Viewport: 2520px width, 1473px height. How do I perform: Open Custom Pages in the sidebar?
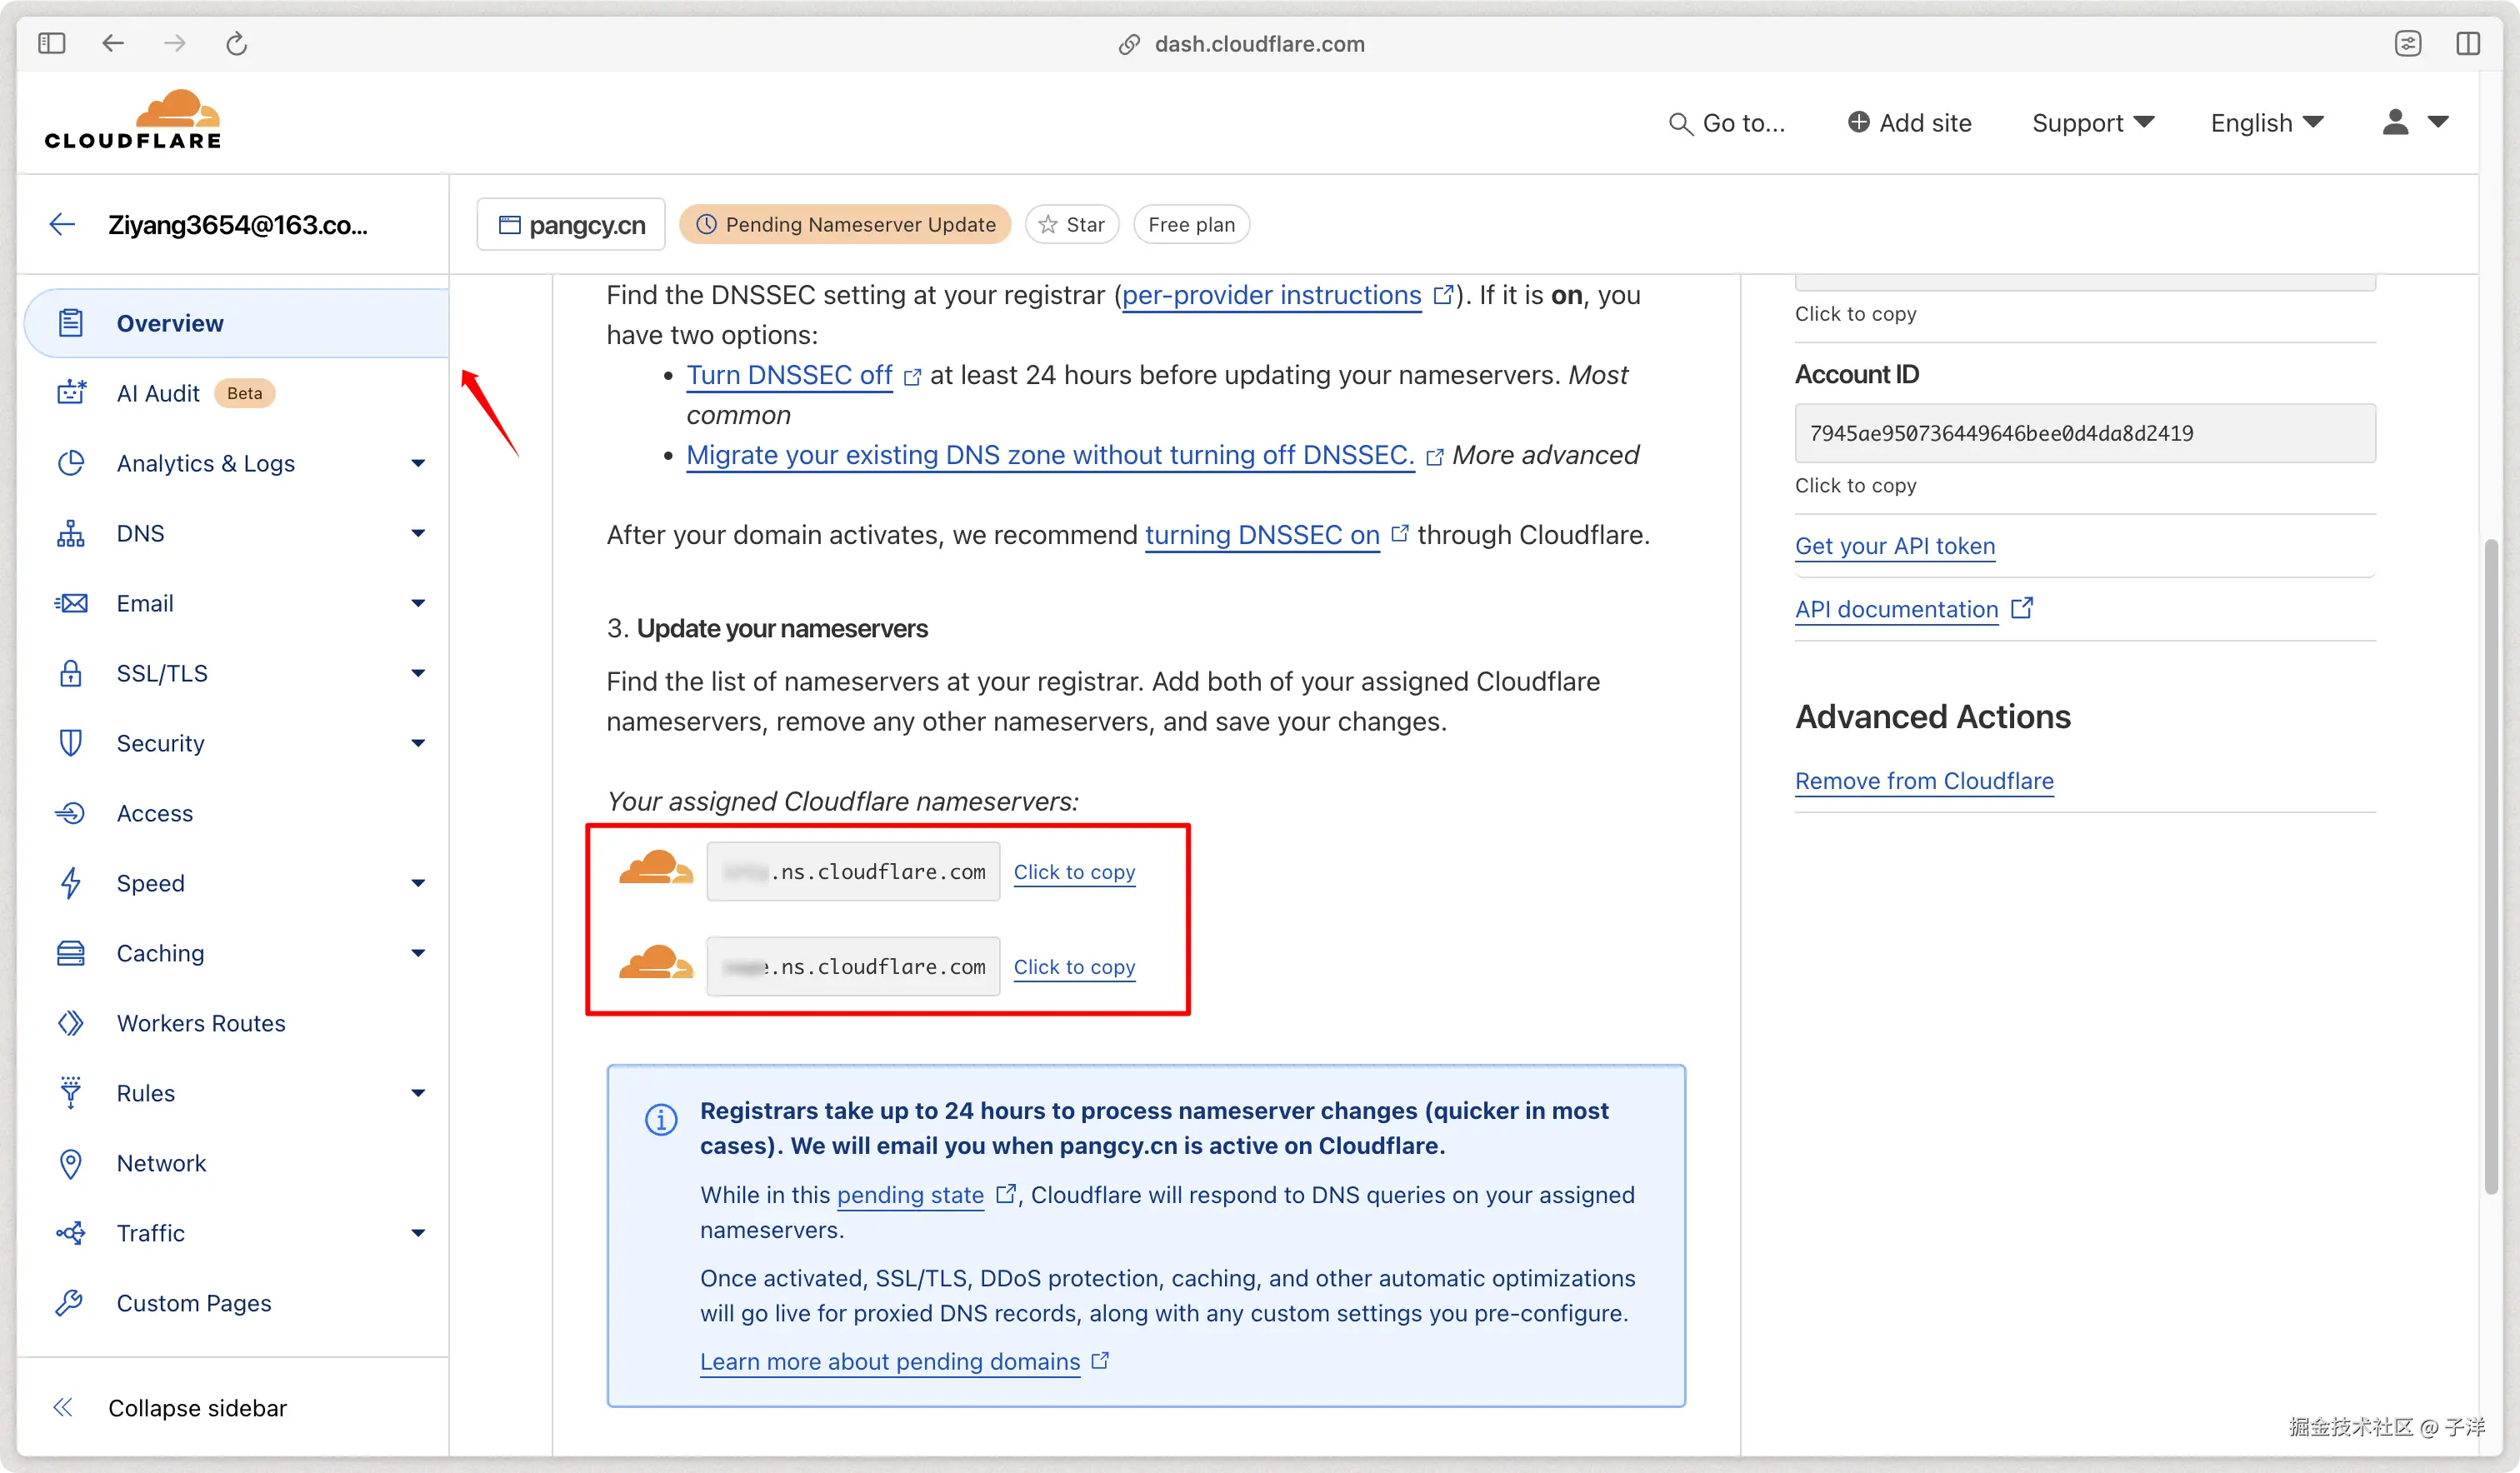193,1302
